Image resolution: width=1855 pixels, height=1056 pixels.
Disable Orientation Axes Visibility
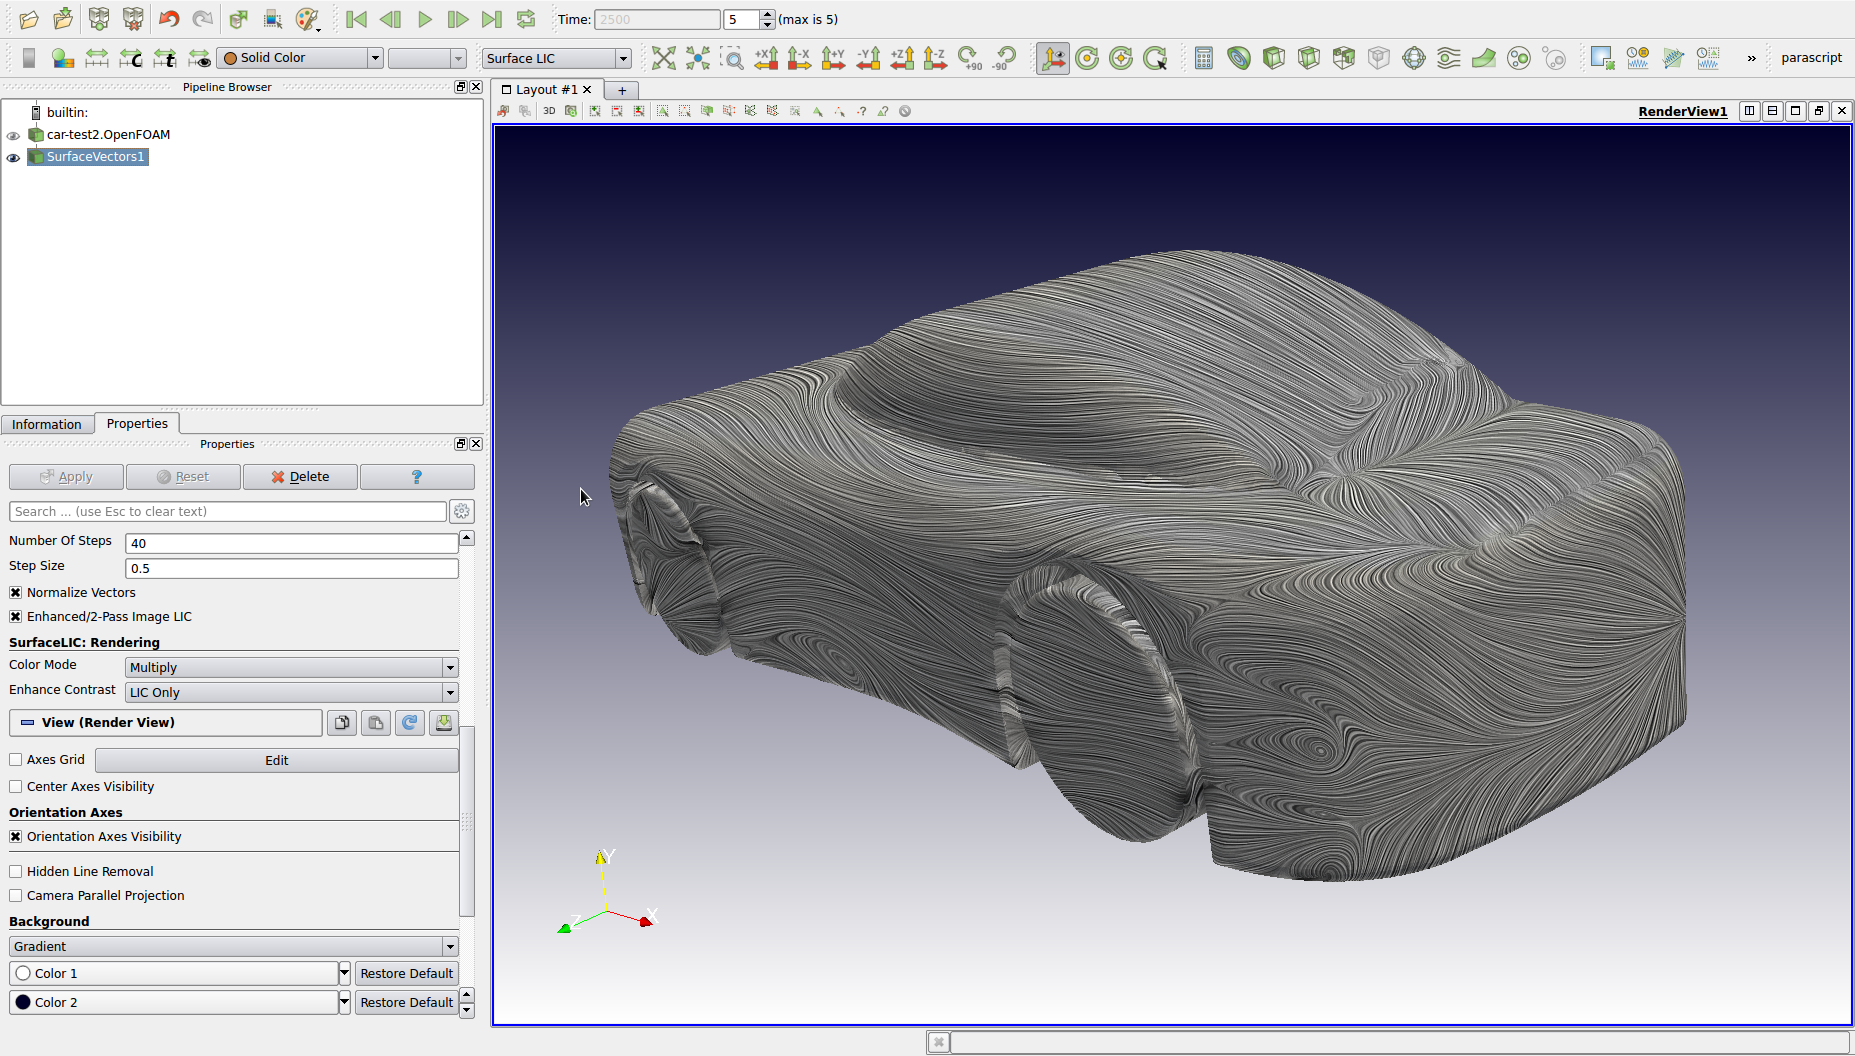(16, 836)
